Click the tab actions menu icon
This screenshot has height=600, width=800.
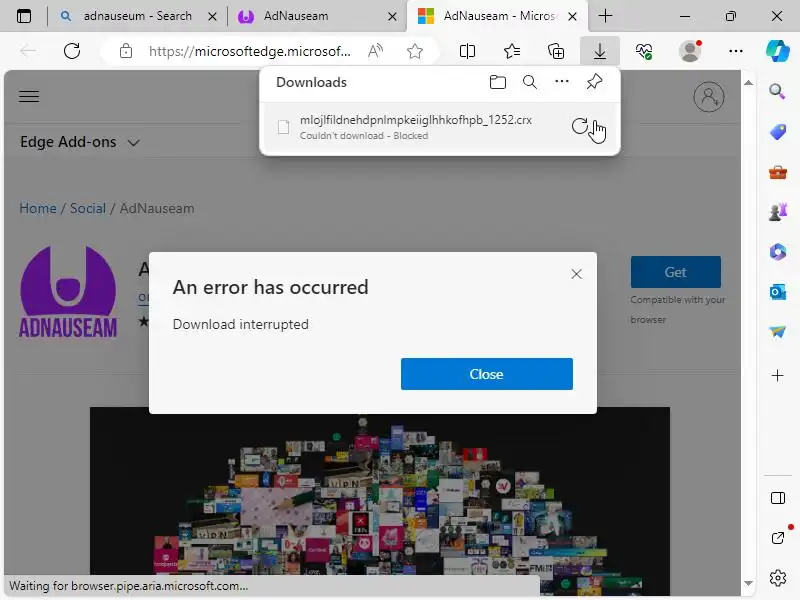click(24, 16)
